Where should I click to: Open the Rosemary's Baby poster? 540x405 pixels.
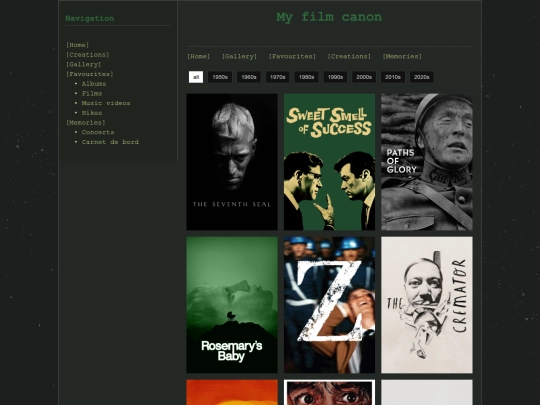232,305
